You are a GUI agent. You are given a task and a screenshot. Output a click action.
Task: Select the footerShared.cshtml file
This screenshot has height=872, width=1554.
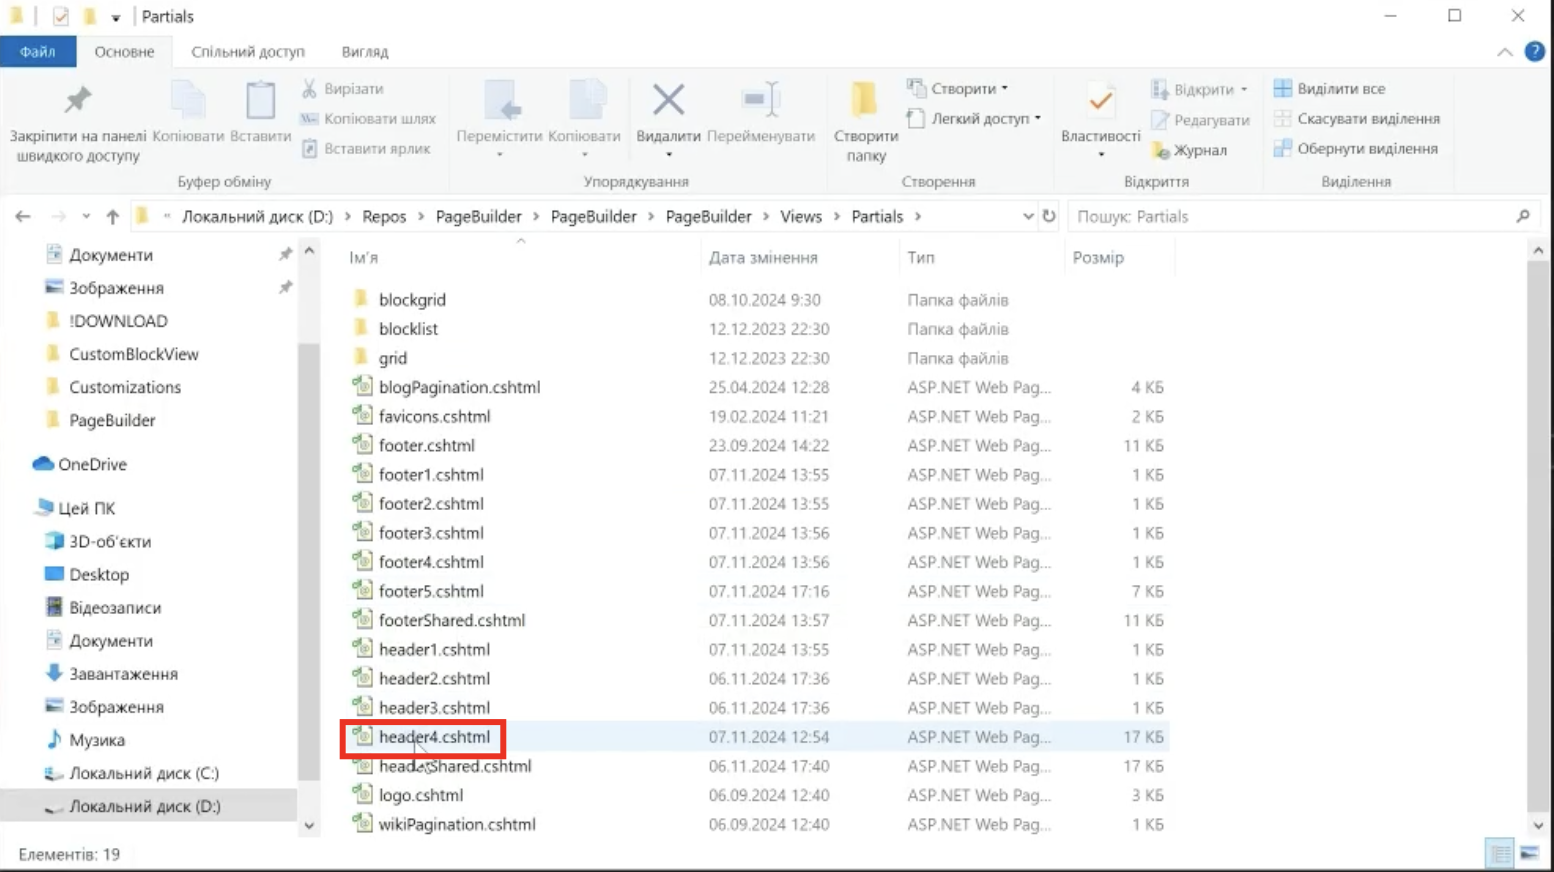(451, 620)
